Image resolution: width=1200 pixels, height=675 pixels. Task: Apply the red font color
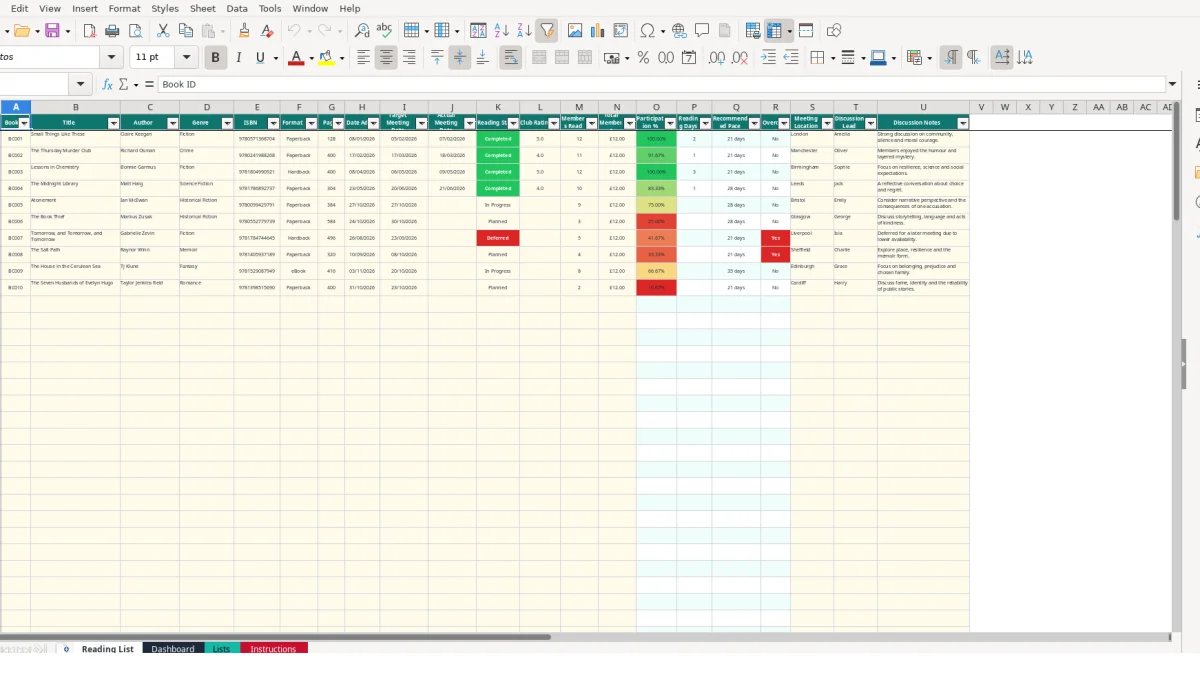click(x=295, y=58)
